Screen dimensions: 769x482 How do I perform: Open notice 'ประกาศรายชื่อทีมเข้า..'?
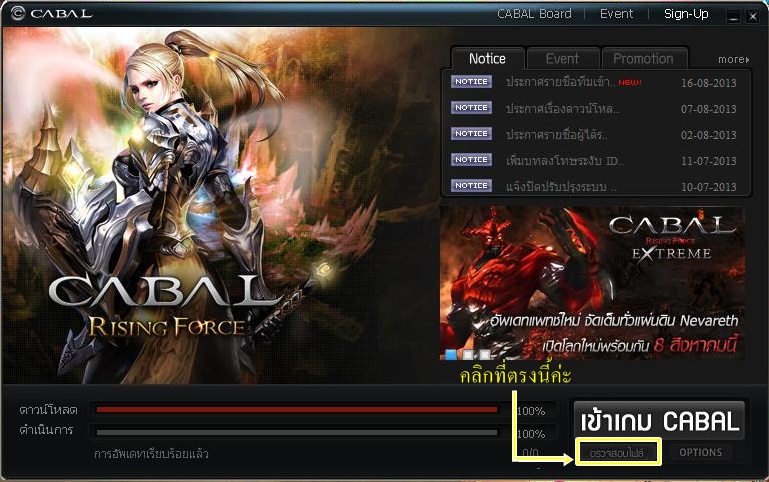click(561, 82)
